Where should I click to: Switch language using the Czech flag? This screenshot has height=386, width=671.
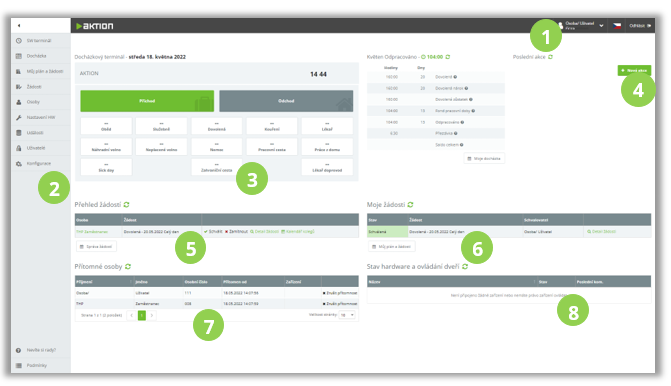(x=617, y=26)
